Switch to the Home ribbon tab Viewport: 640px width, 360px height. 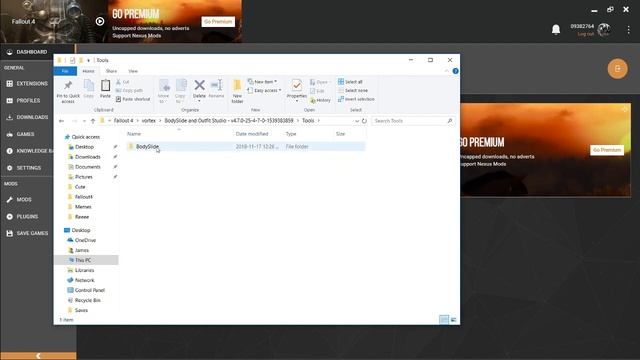coord(89,71)
